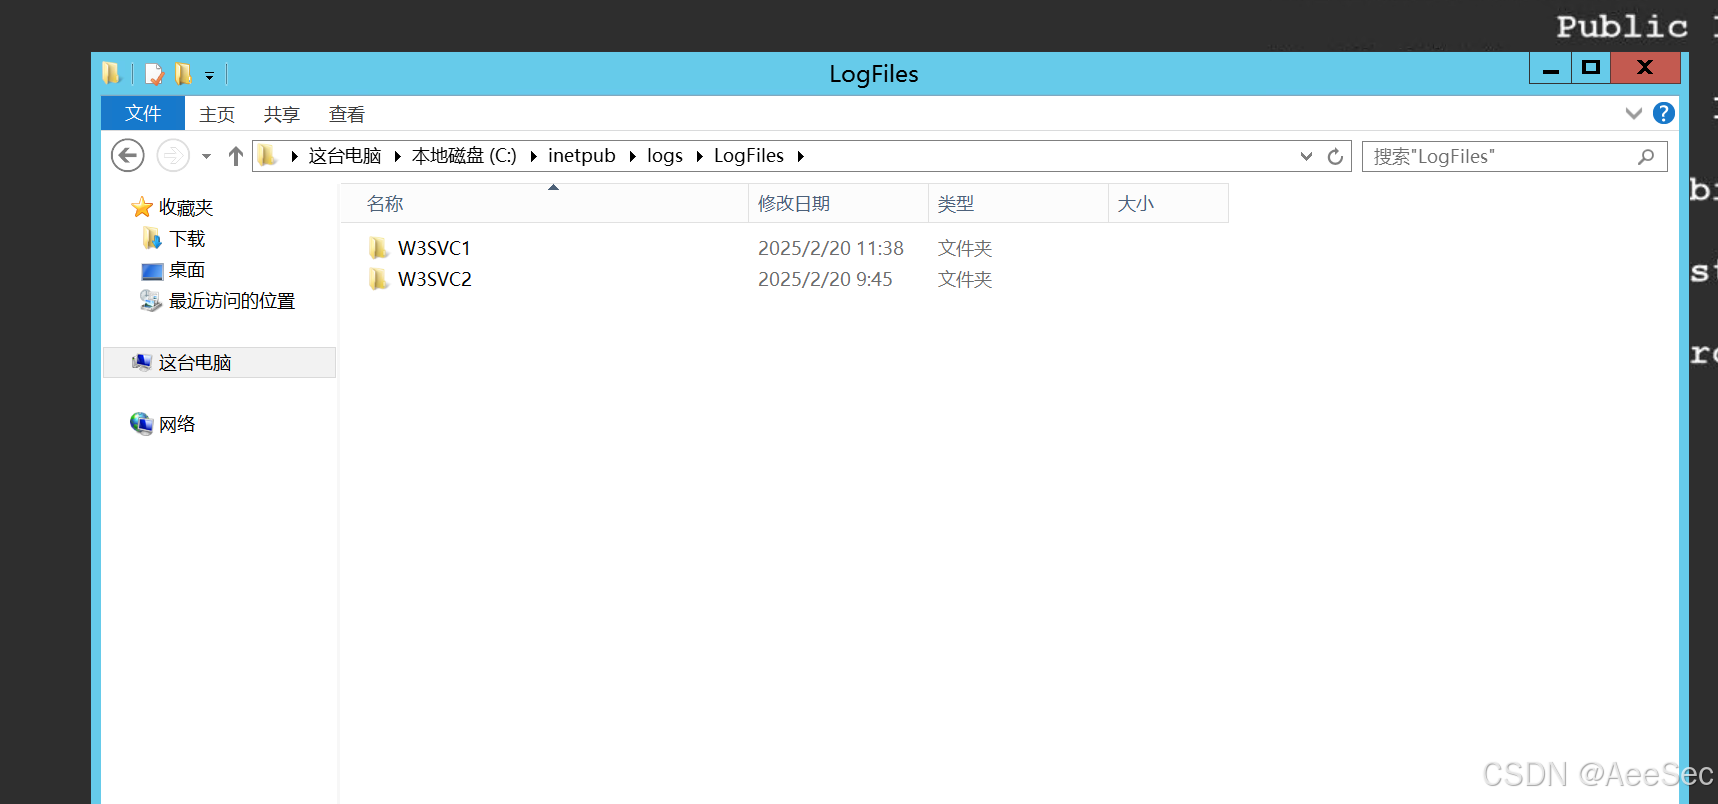This screenshot has height=804, width=1718.
Task: Click LogFiles in the address breadcrumb
Action: [749, 156]
